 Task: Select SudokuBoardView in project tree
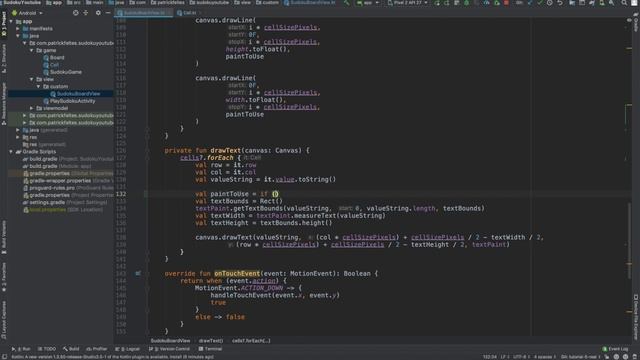pos(78,94)
